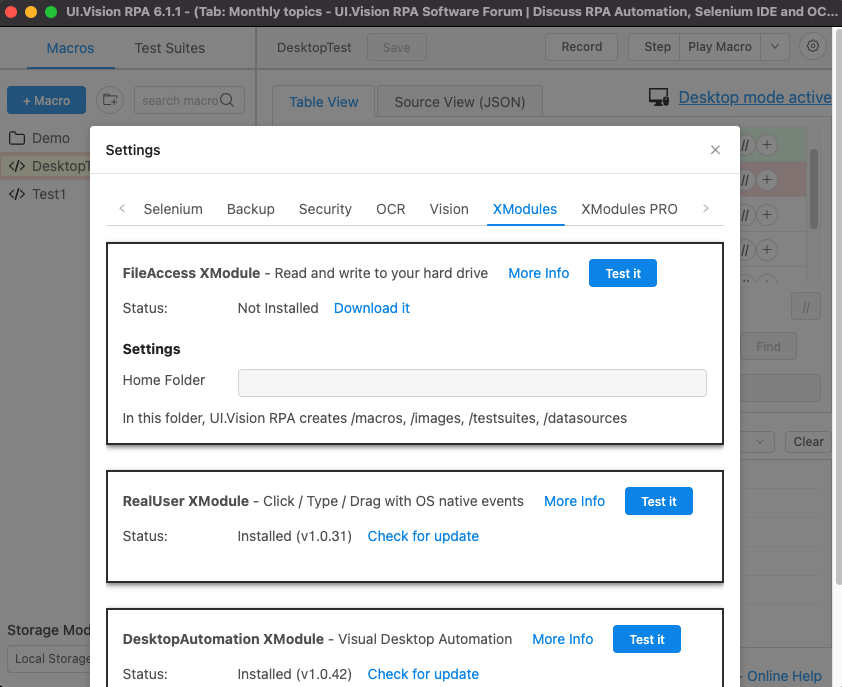The height and width of the screenshot is (687, 842).
Task: Open More Info for FileAccess XModule
Action: (539, 273)
